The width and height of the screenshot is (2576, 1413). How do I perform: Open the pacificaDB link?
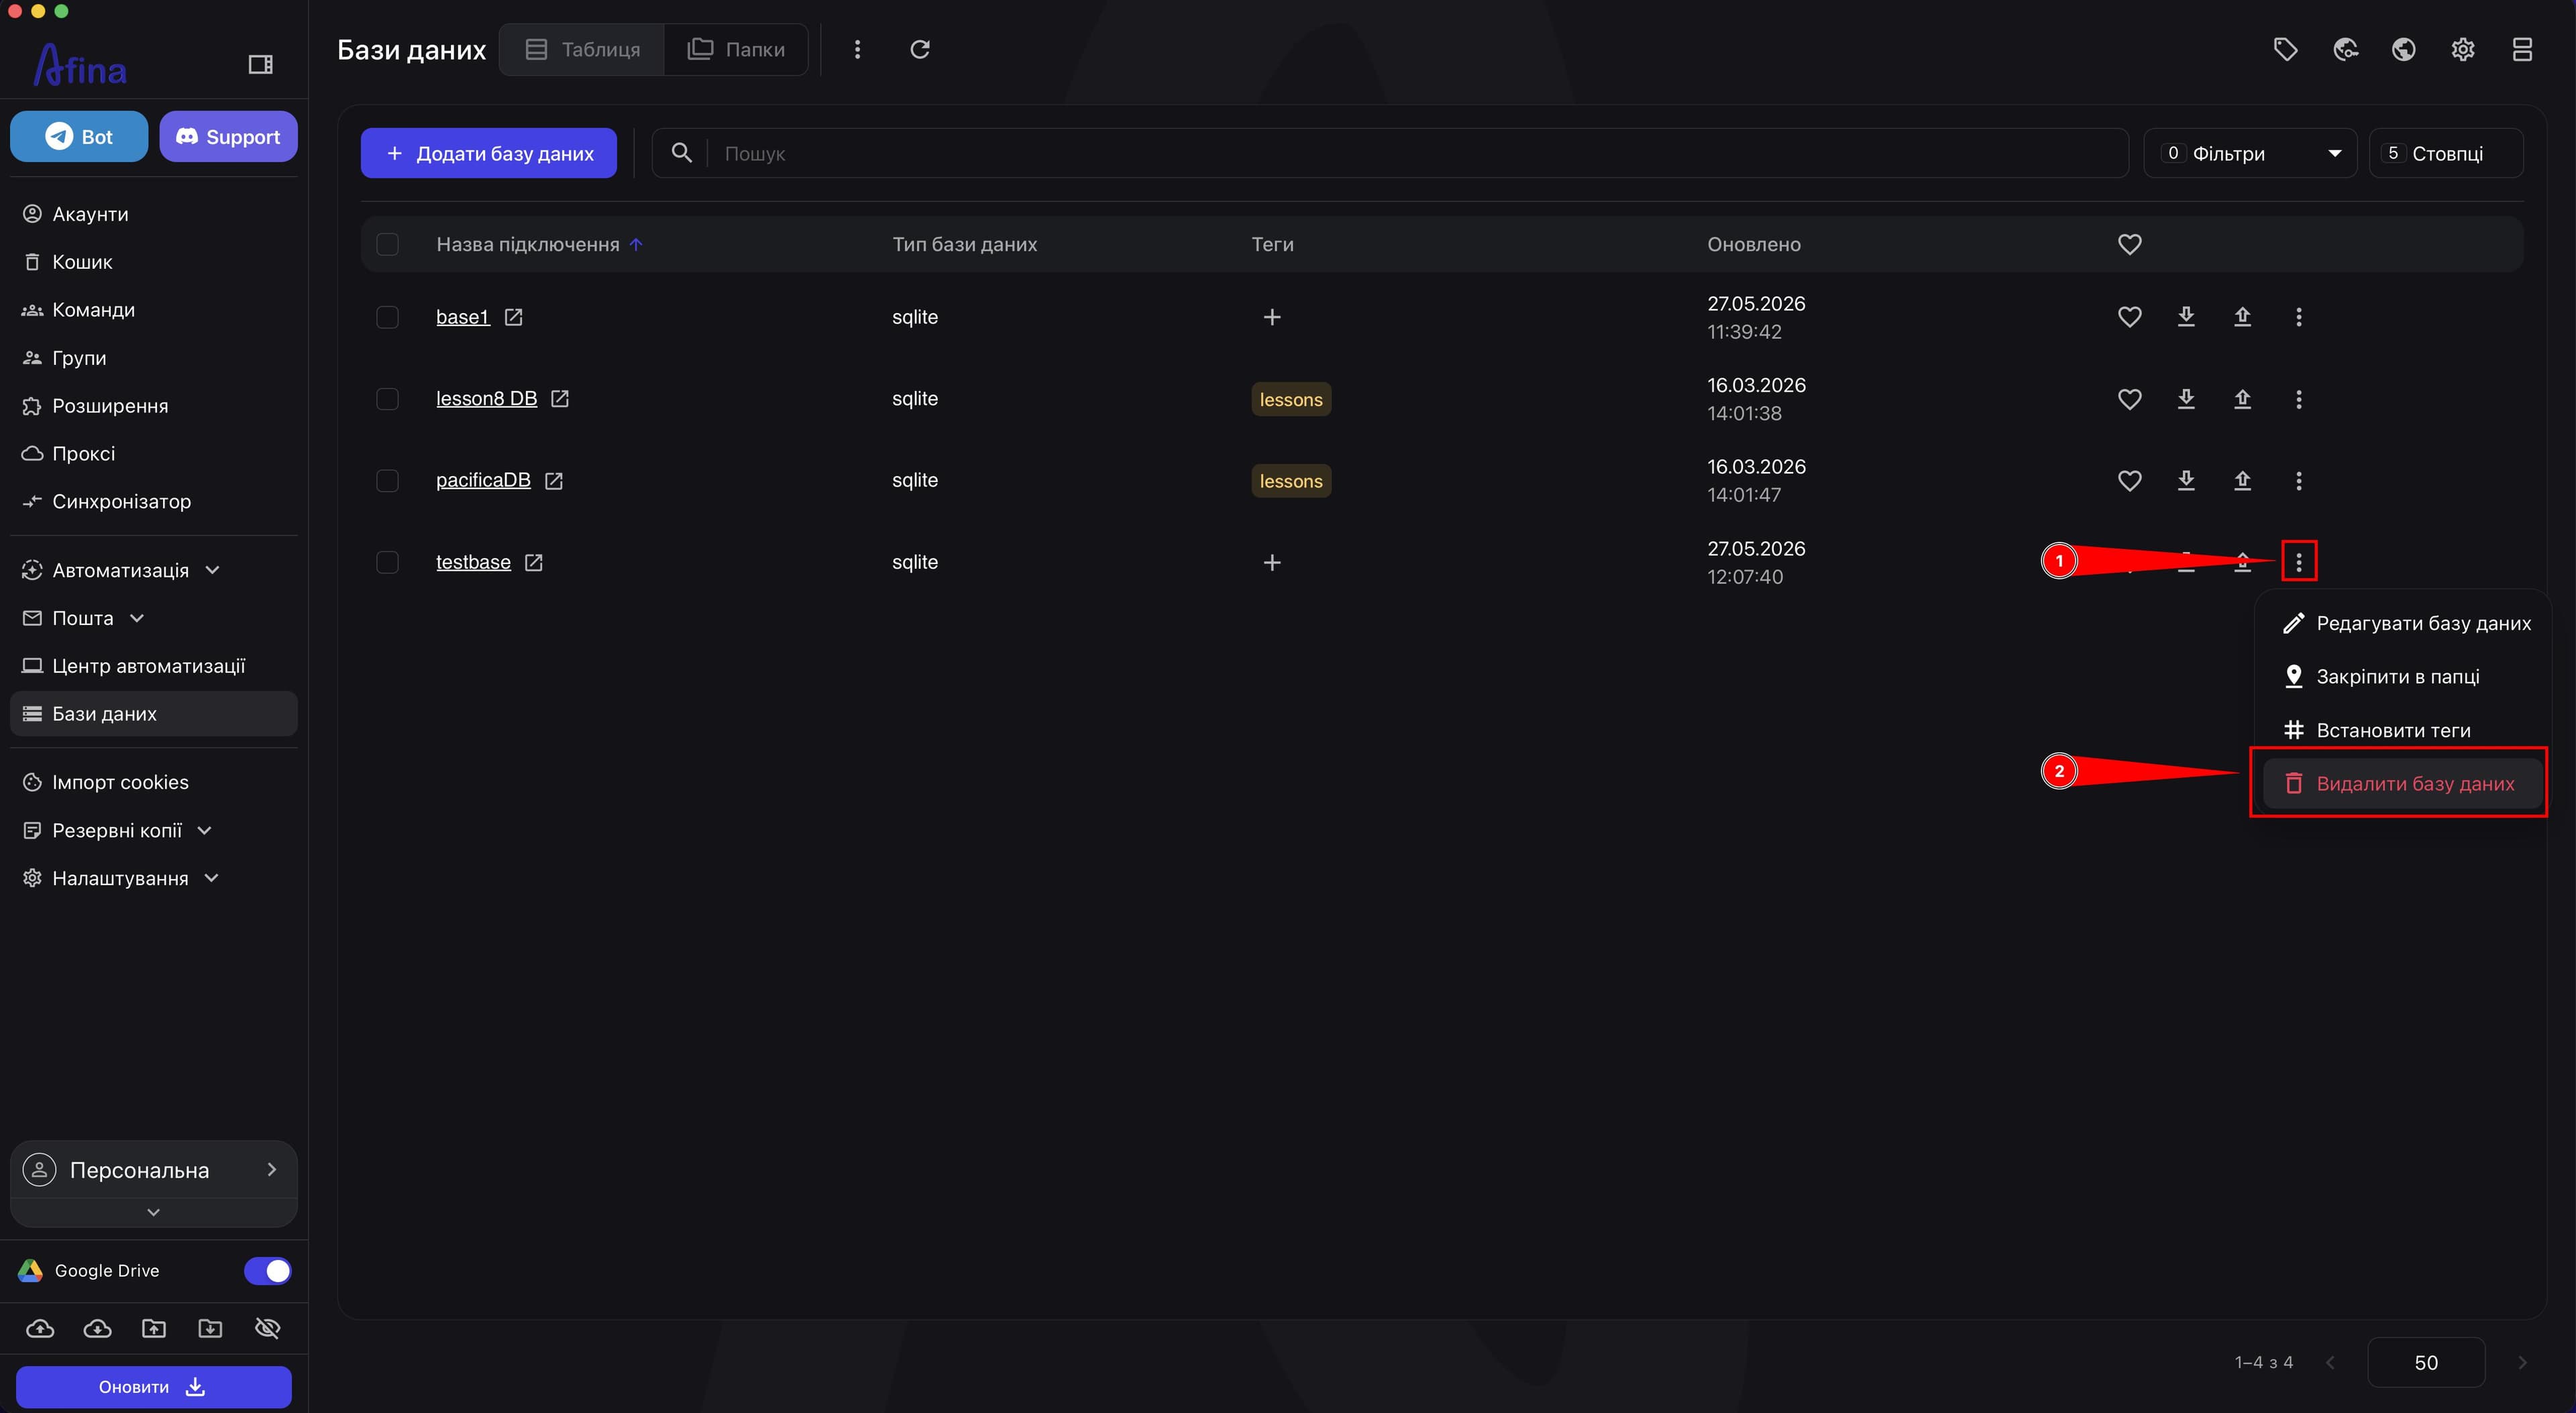pyautogui.click(x=483, y=481)
